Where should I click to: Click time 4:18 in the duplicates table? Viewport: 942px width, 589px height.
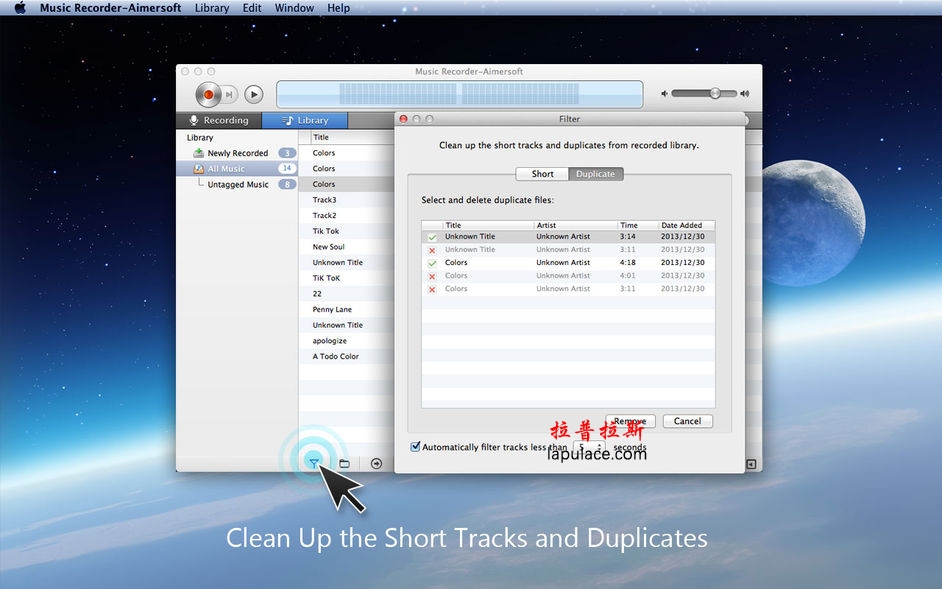(627, 263)
